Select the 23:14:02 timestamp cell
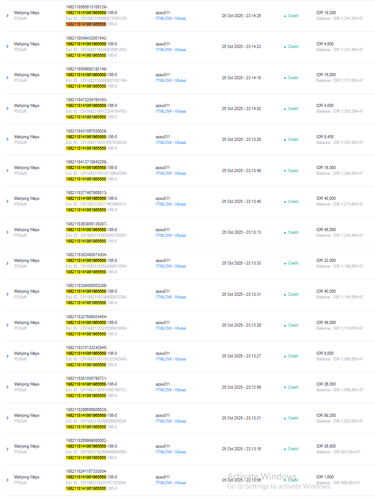The width and height of the screenshot is (375, 500). [241, 109]
